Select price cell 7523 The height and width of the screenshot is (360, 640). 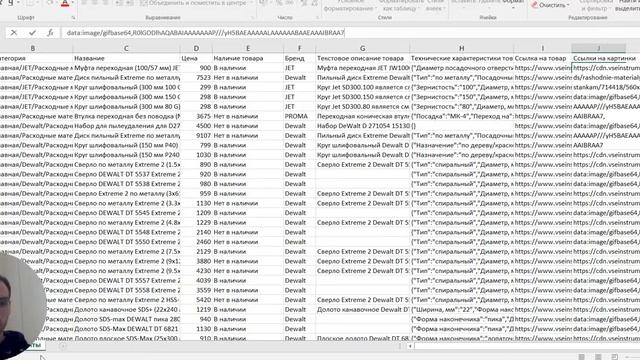tap(196, 78)
